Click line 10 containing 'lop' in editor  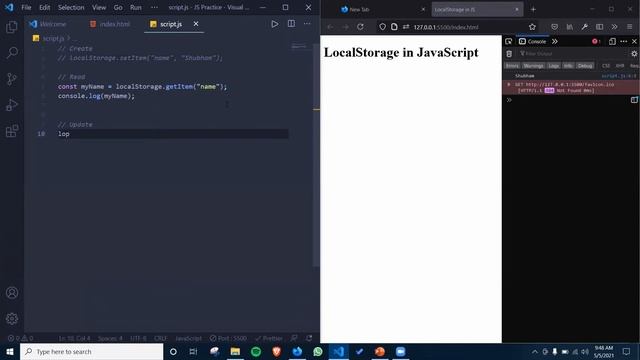[x=173, y=134]
